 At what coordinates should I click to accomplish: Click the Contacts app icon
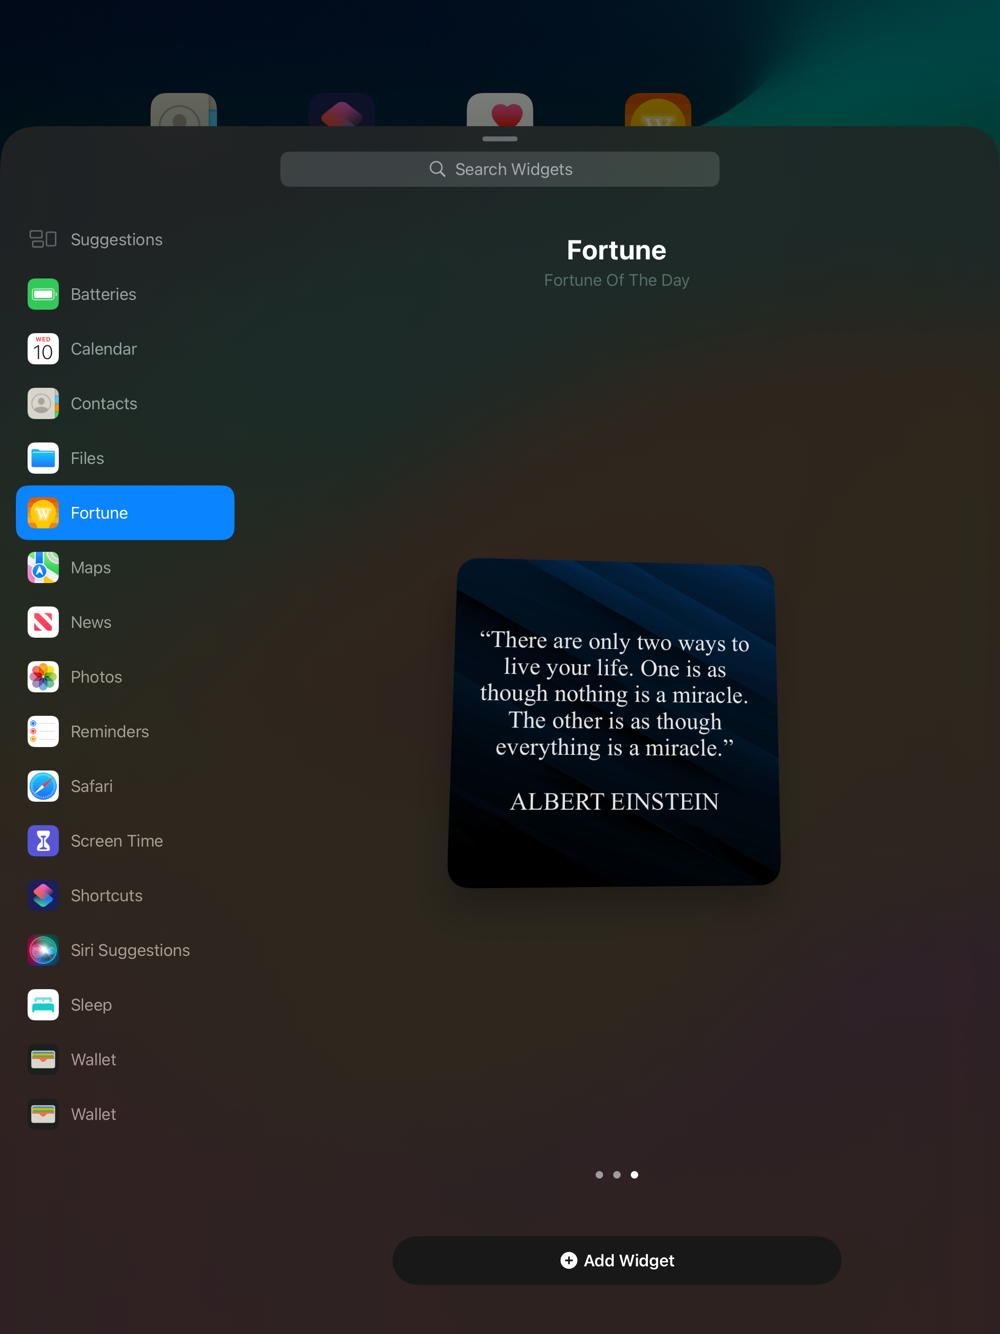click(x=43, y=403)
